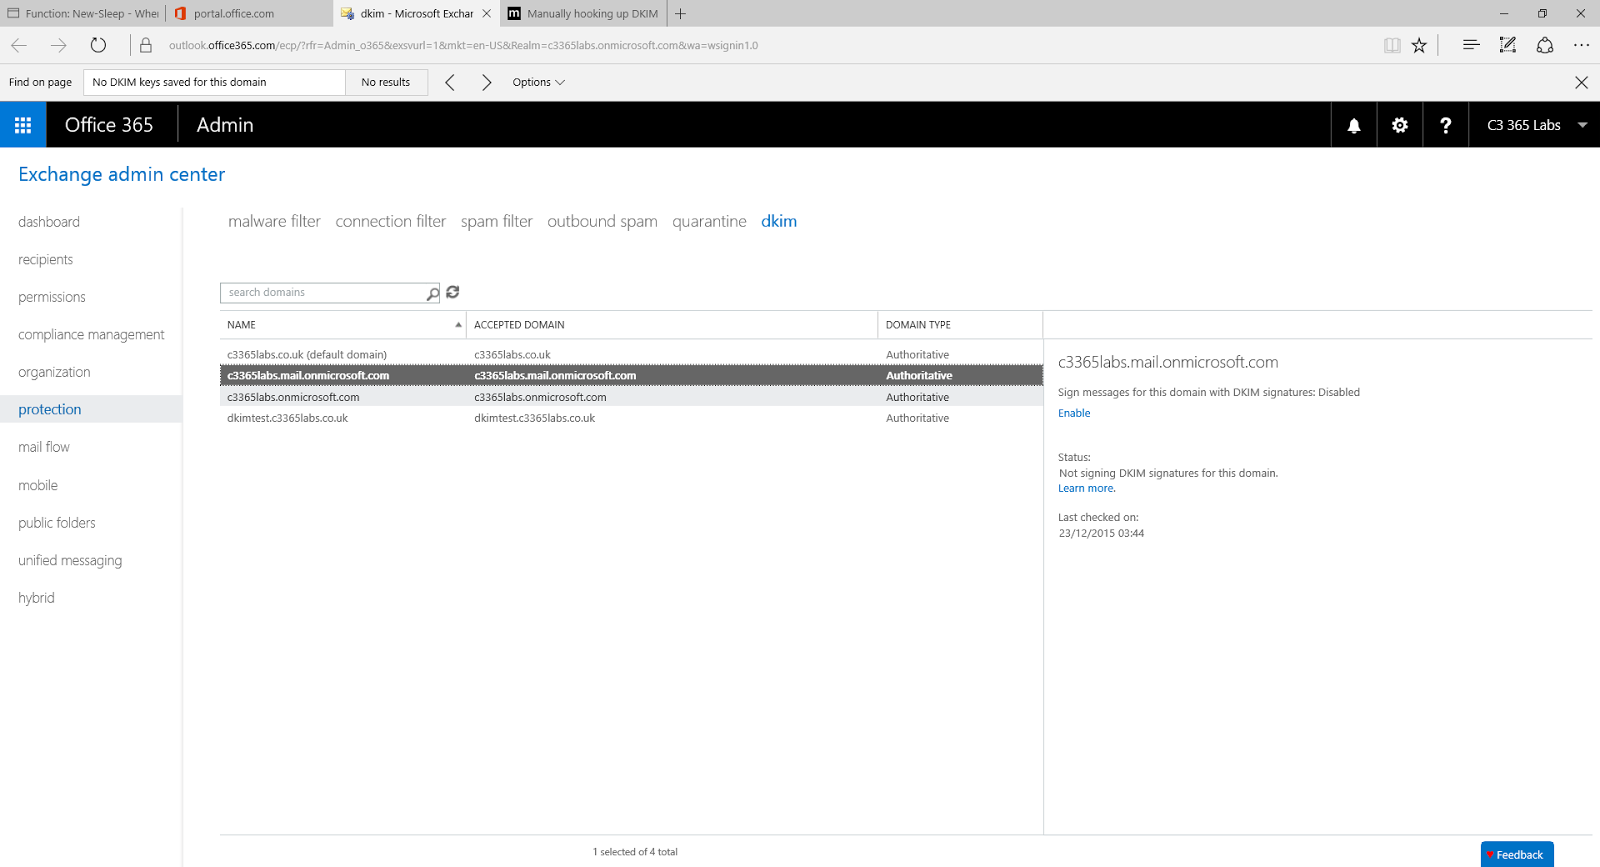The width and height of the screenshot is (1600, 867).
Task: Close the Find on page bar
Action: (1581, 82)
